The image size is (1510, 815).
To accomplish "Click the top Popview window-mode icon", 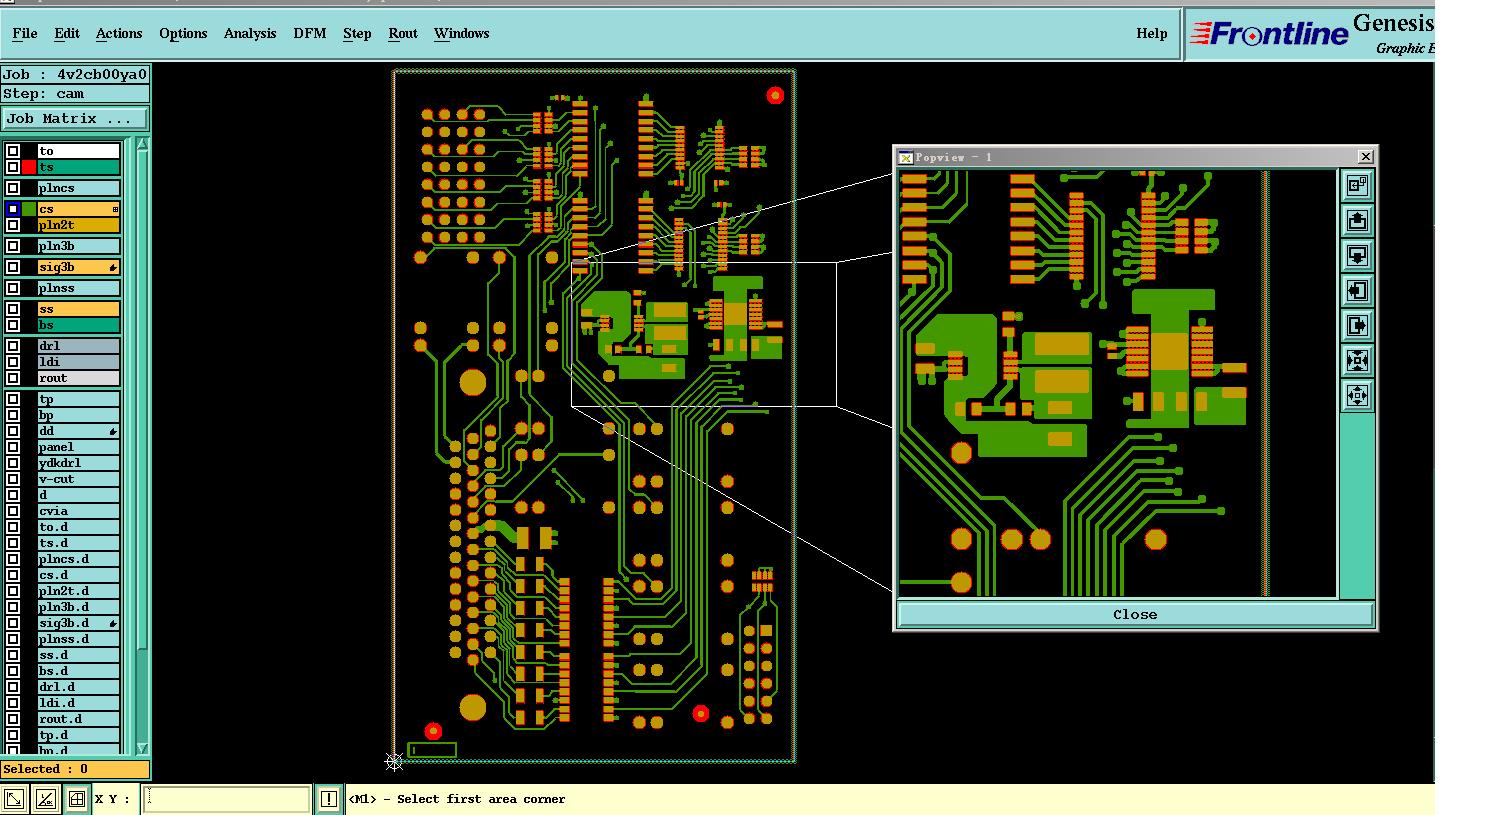I will (1357, 185).
